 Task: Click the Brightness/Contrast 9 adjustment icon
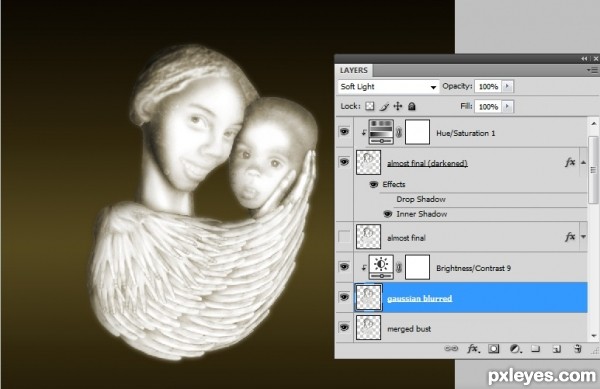click(x=381, y=267)
